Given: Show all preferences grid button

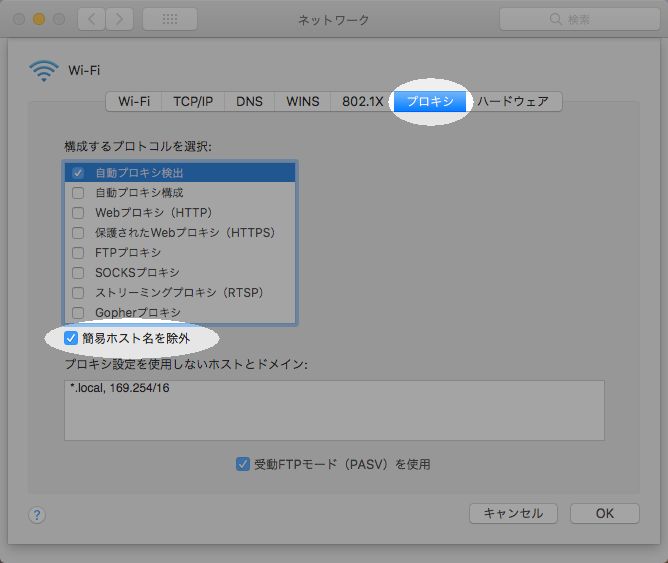Looking at the screenshot, I should [170, 19].
